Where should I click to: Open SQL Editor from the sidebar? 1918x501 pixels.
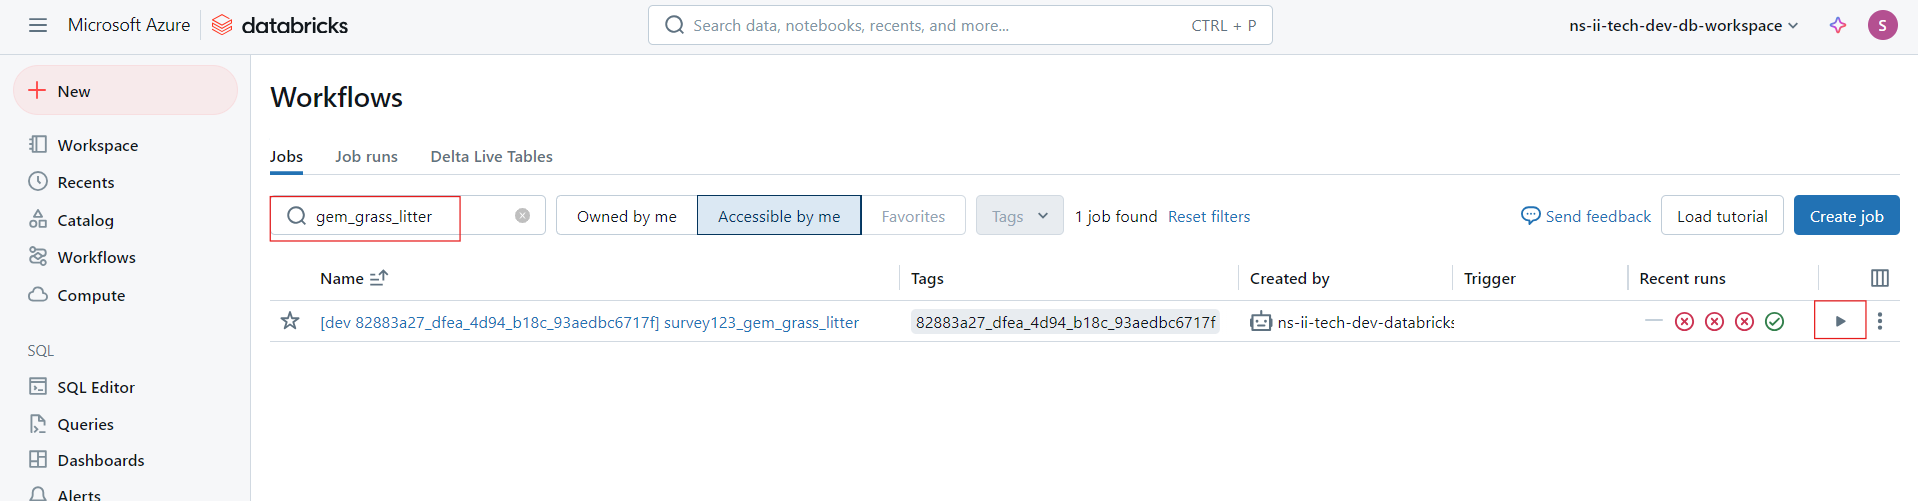pos(82,387)
